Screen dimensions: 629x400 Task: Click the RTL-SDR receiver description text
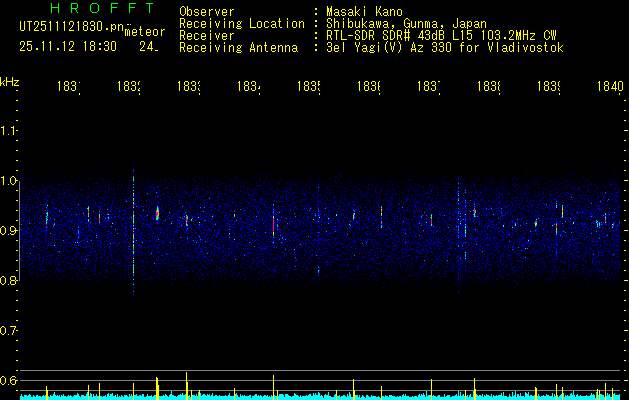point(441,36)
